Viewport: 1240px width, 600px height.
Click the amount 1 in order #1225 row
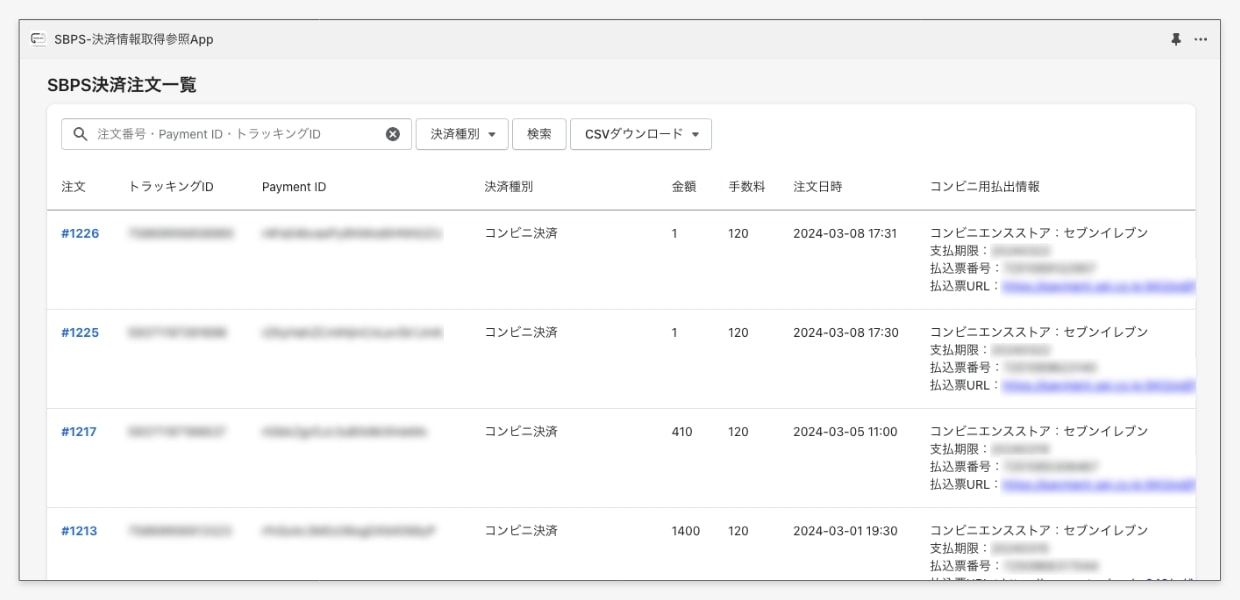(675, 332)
